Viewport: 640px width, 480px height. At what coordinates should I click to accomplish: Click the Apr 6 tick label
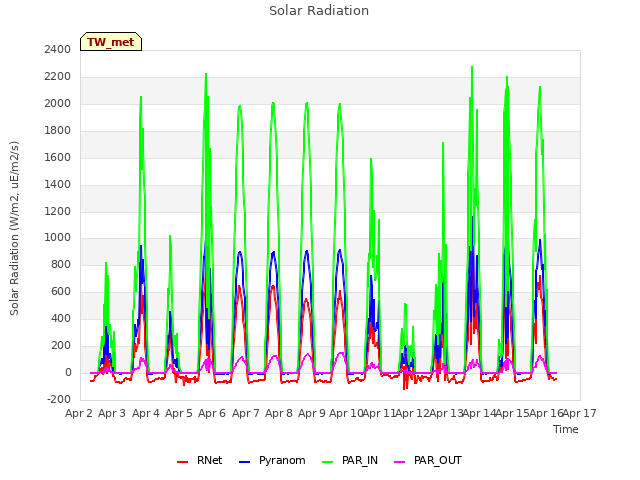coord(212,413)
